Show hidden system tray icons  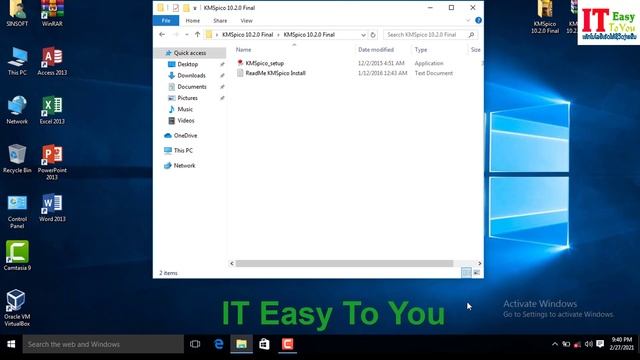555,344
